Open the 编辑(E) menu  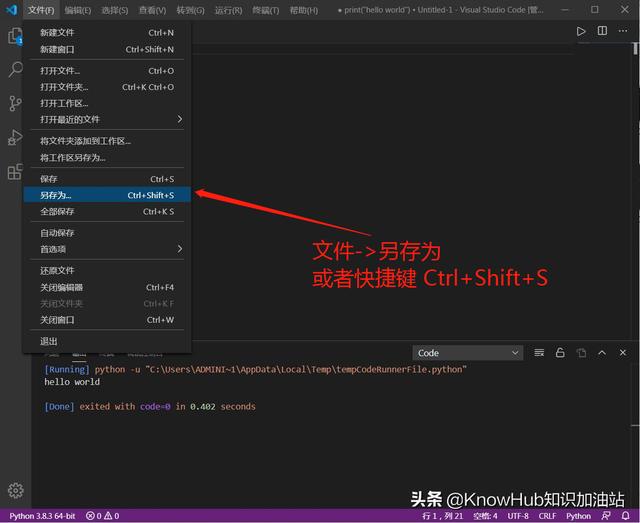(x=78, y=10)
